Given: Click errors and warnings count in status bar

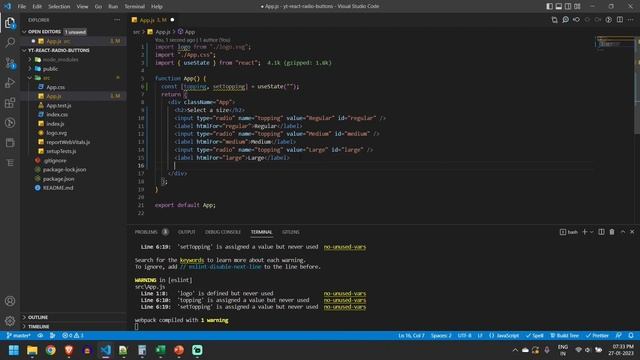Looking at the screenshot, I should 73,336.
